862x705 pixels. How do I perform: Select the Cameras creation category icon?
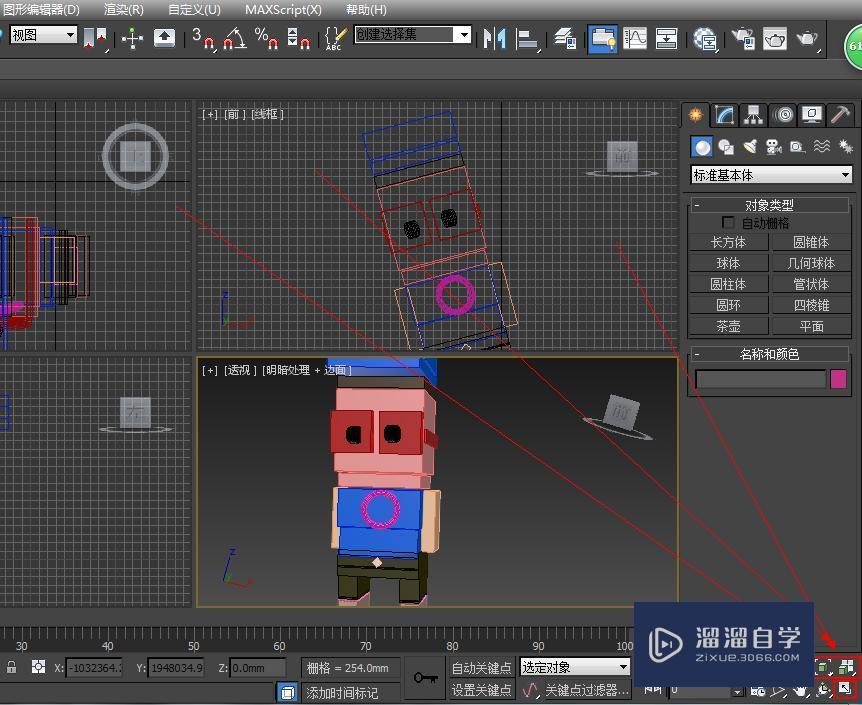coord(773,146)
